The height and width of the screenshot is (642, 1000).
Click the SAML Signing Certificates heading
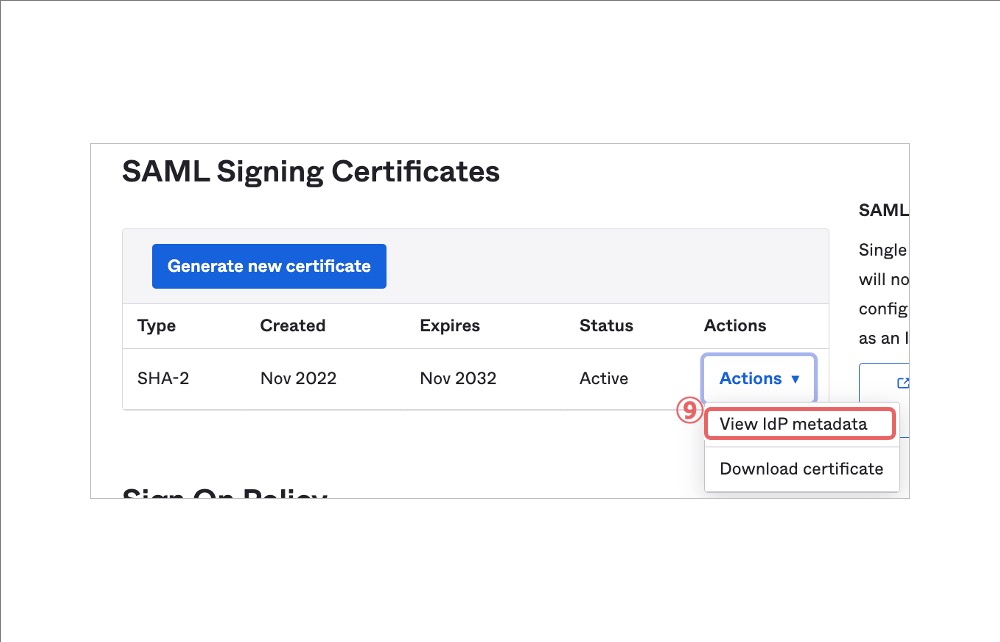310,171
